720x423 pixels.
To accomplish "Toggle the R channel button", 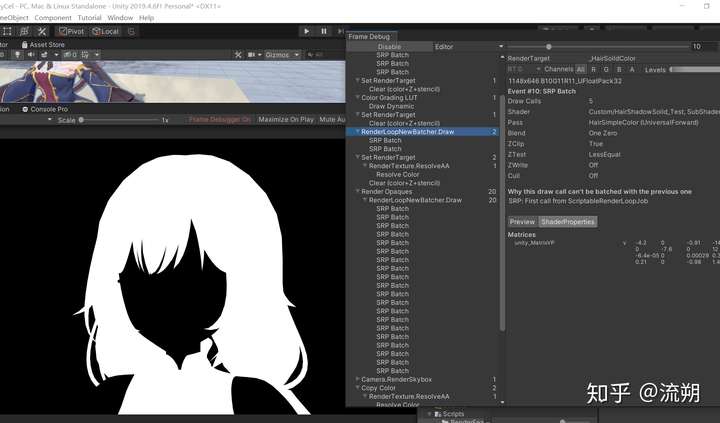I will 595,70.
